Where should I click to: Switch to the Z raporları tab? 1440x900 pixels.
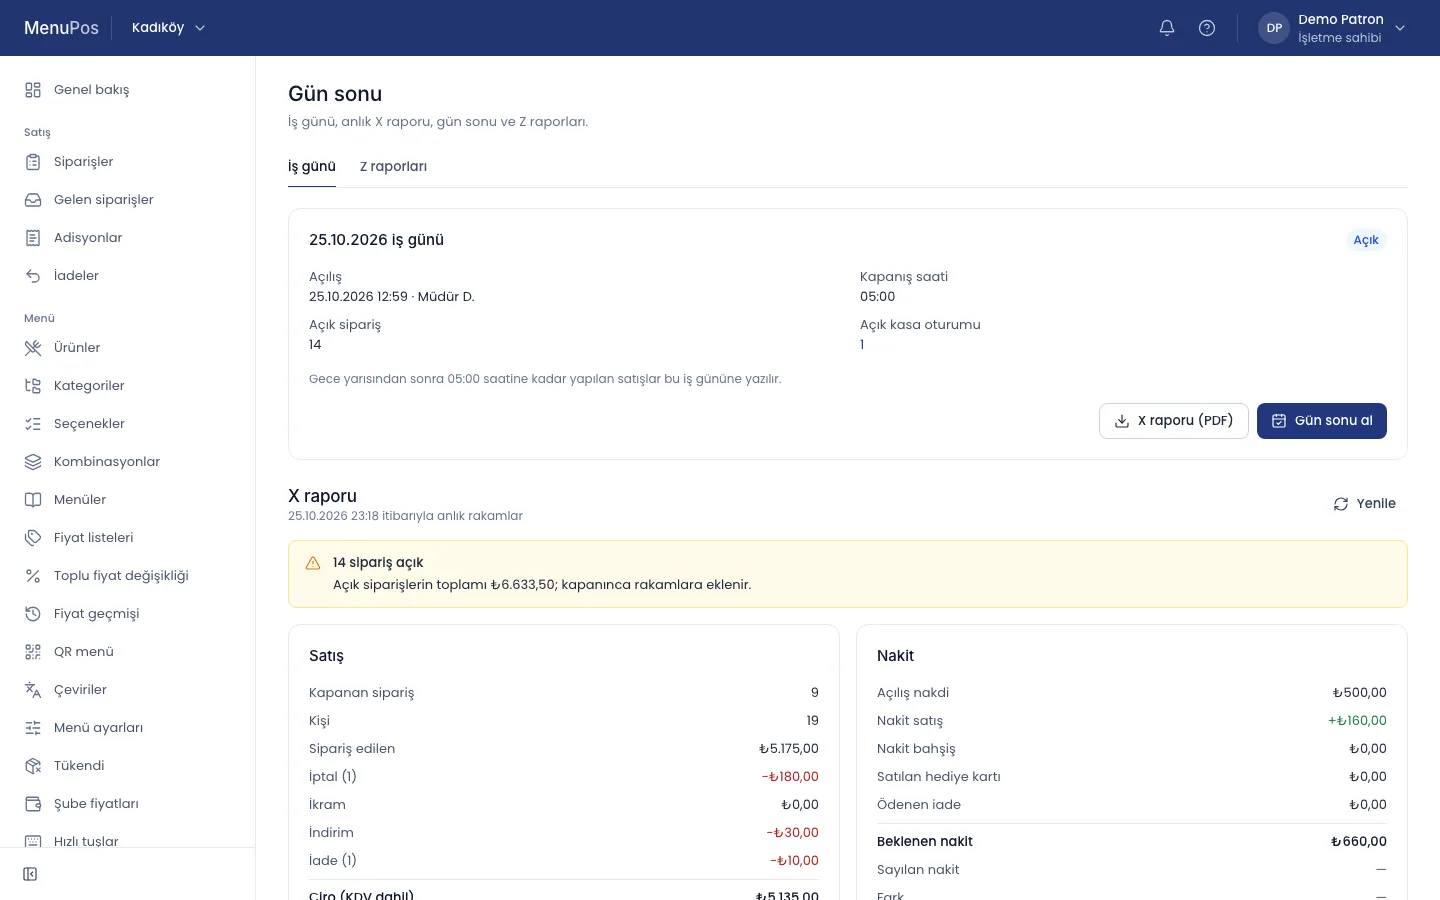393,167
